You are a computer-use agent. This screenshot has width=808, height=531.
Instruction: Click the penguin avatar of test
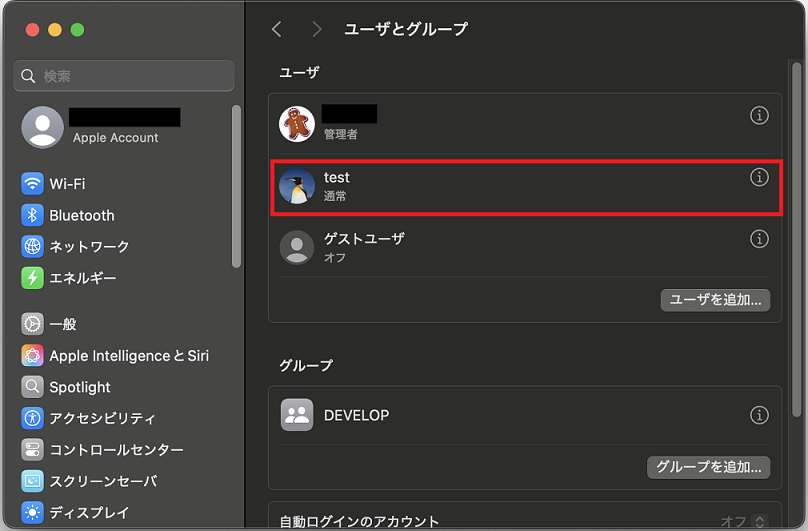click(x=297, y=186)
